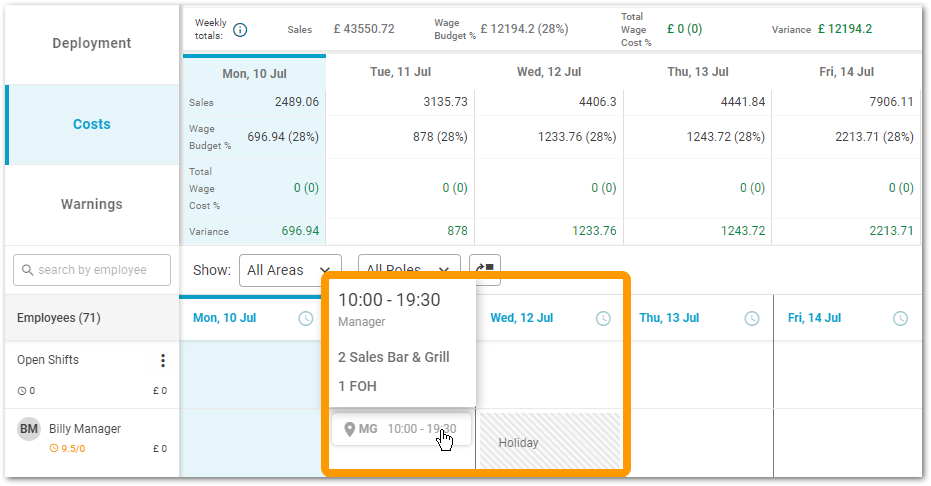
Task: Click the BM avatar for Billy Manager
Action: (29, 429)
